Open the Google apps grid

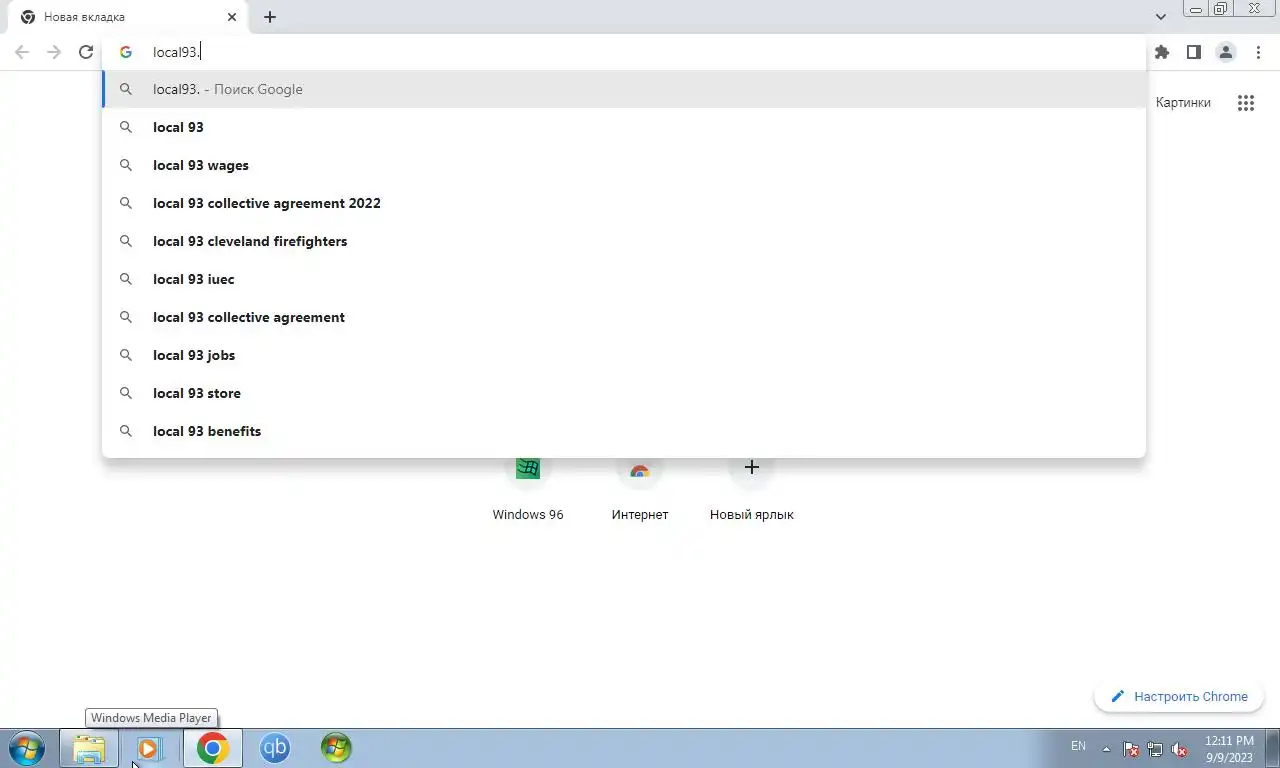pos(1246,103)
